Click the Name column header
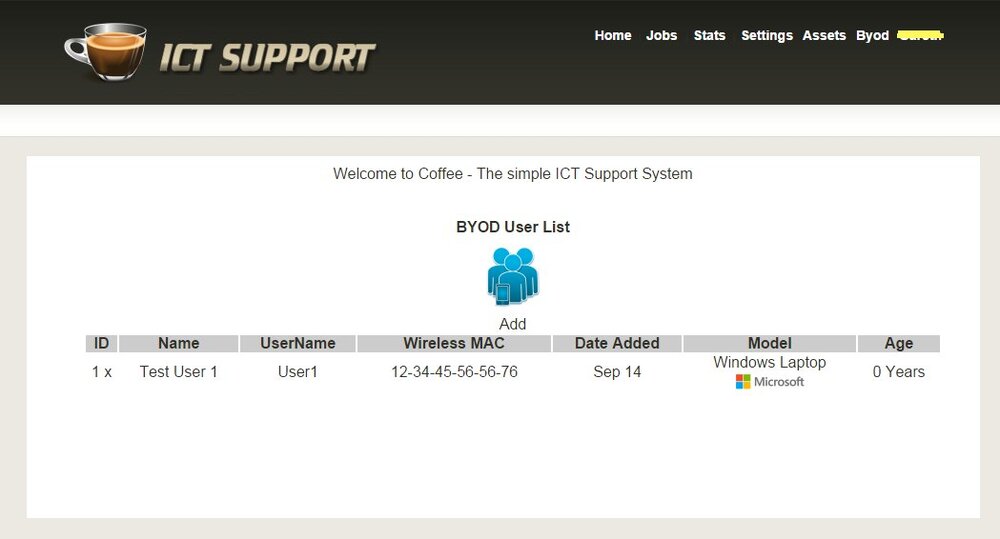The width and height of the screenshot is (1000, 539). tap(179, 343)
